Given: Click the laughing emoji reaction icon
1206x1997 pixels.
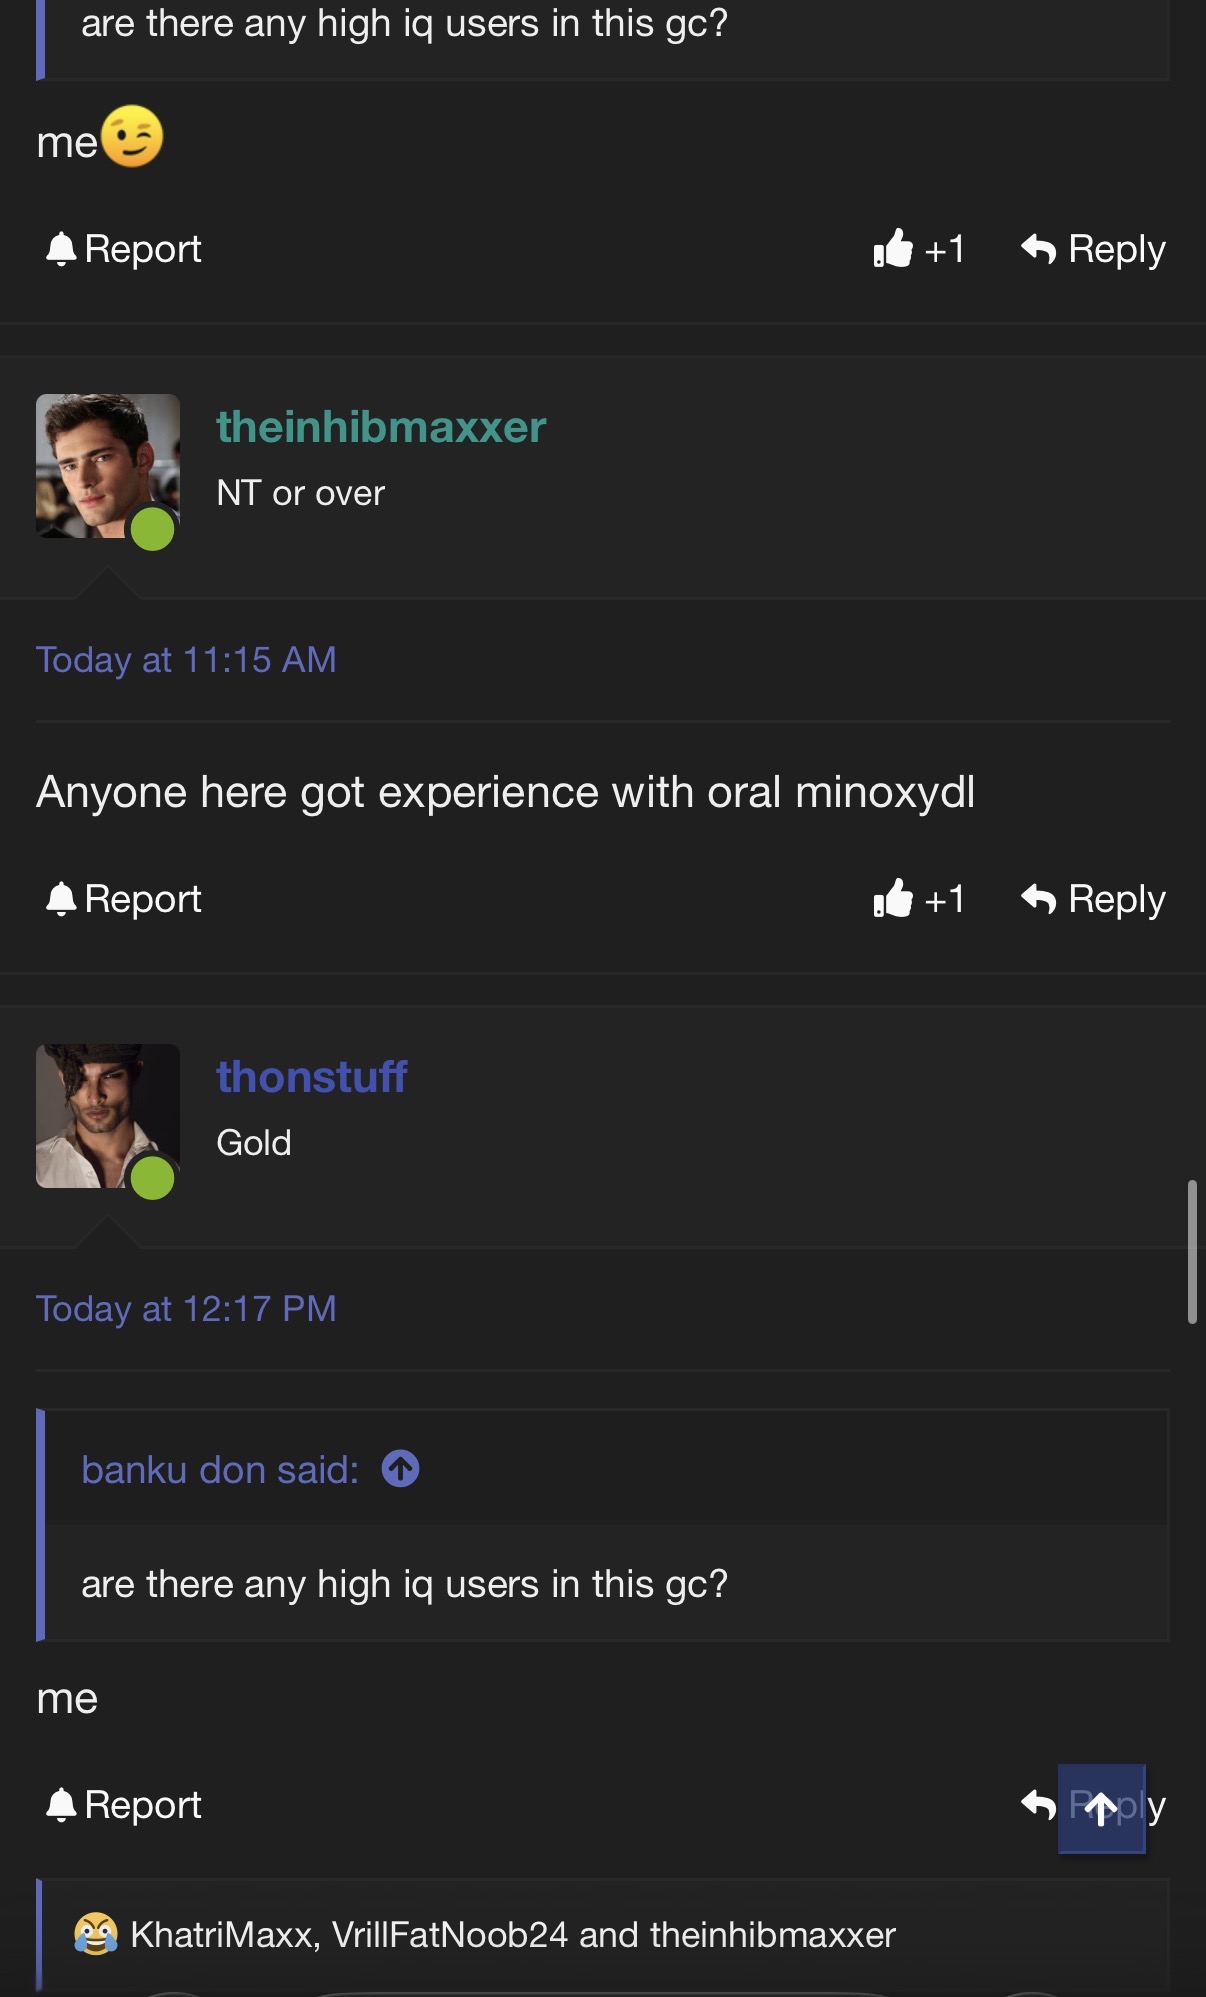Looking at the screenshot, I should pos(96,1934).
